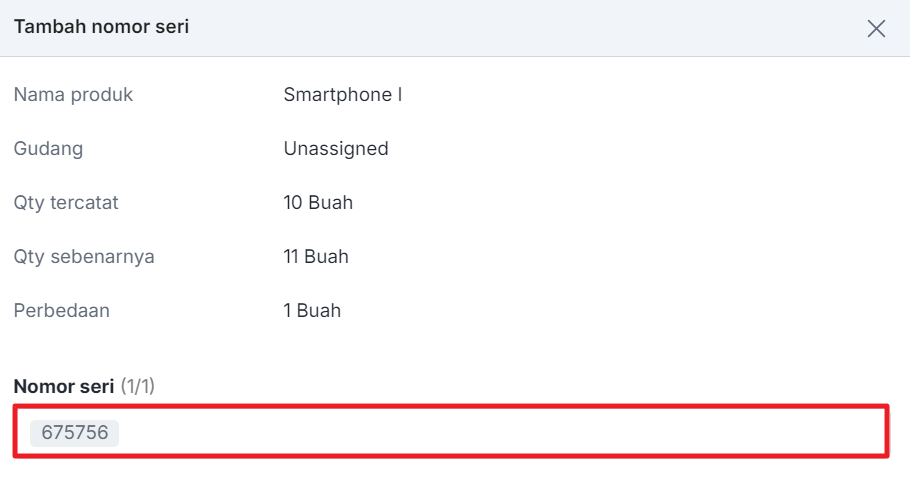Screen dimensions: 910x493
Task: Select the Smartphone I product name
Action: tap(342, 95)
